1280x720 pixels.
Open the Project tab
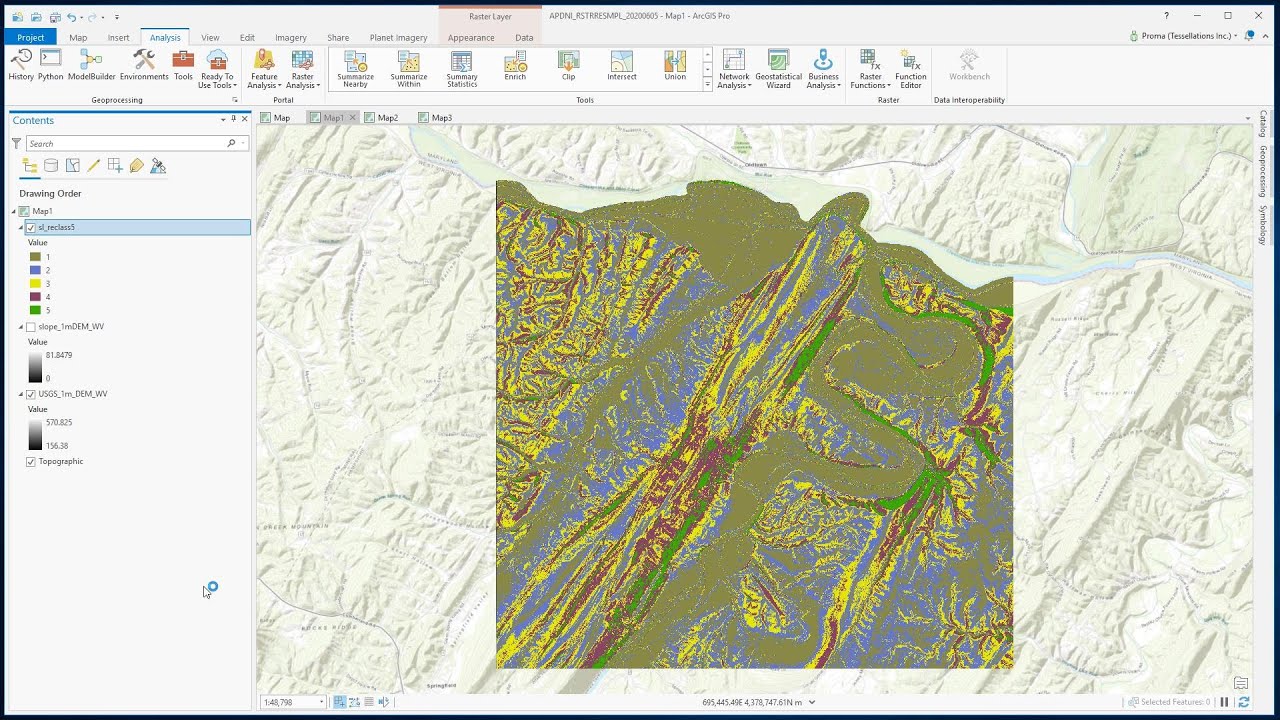[30, 37]
